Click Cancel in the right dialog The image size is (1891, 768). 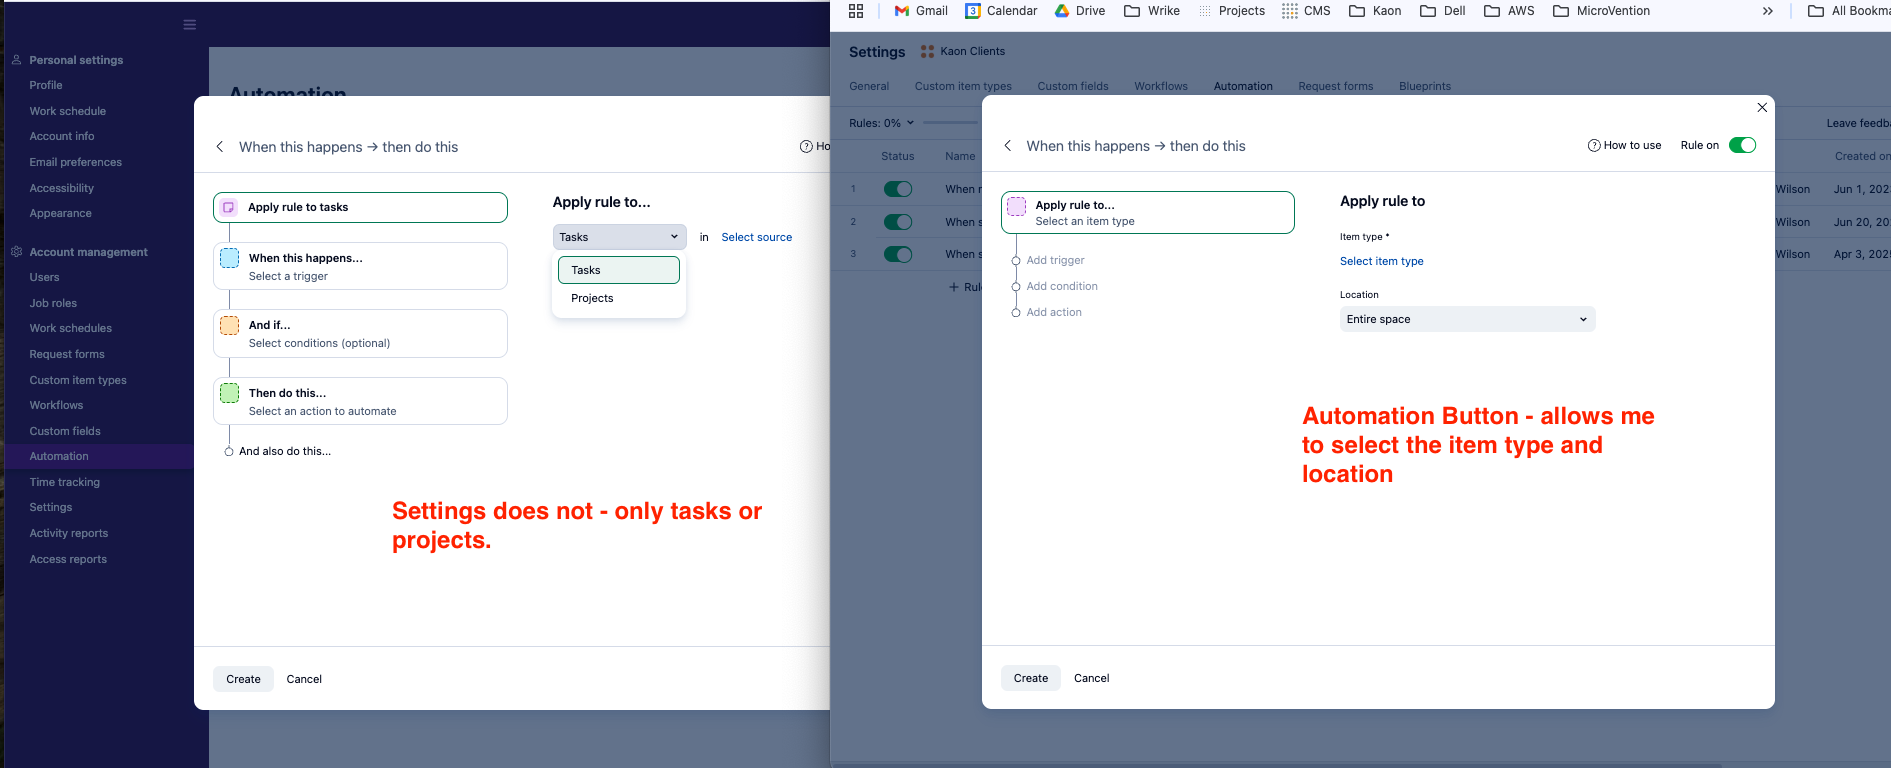1092,678
